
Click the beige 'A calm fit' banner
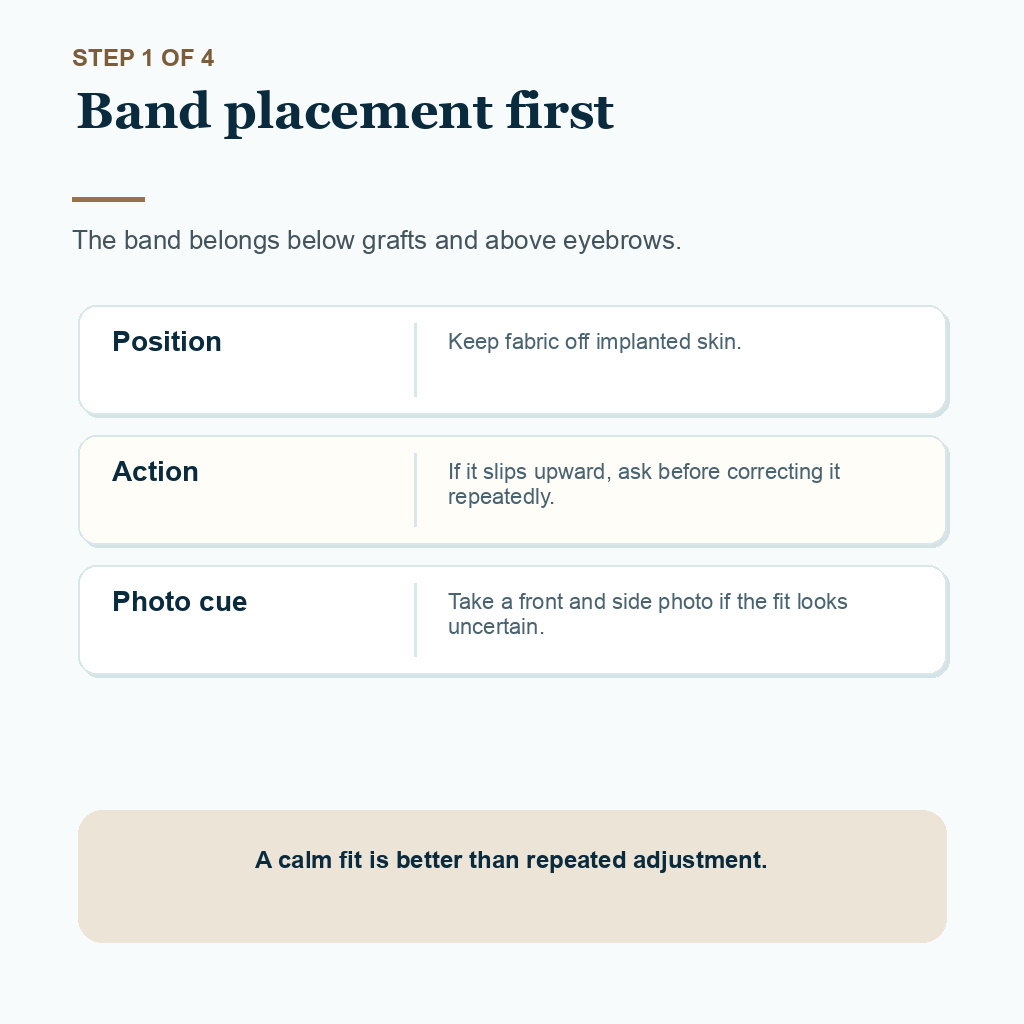[513, 876]
